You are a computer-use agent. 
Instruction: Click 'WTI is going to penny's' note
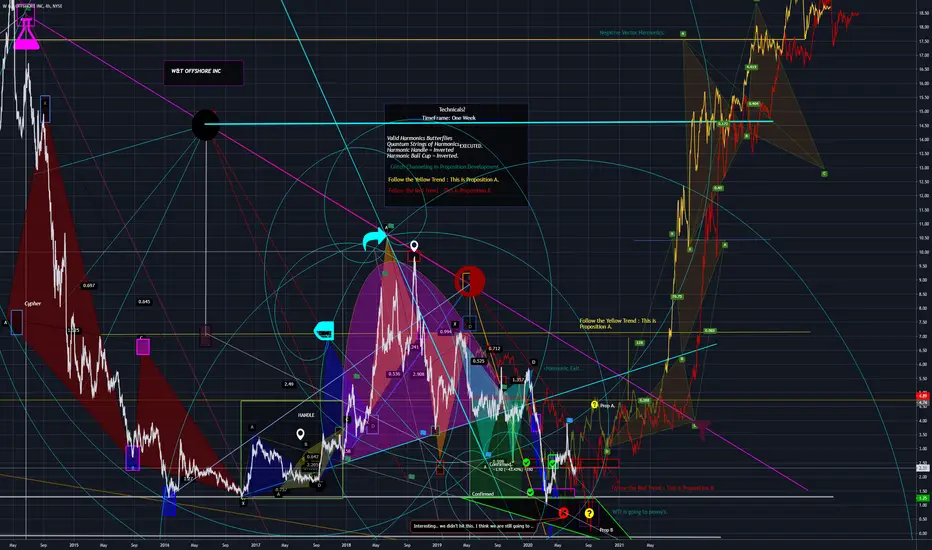coord(640,512)
